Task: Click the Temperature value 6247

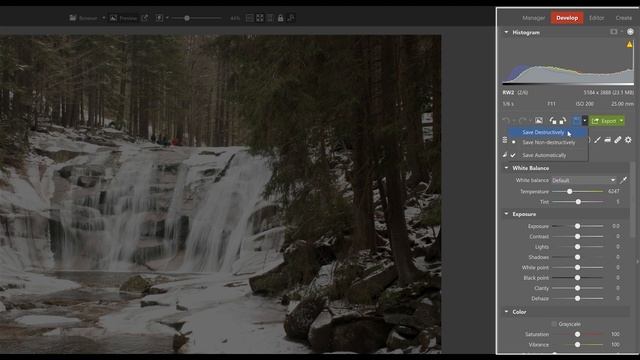Action: click(613, 191)
